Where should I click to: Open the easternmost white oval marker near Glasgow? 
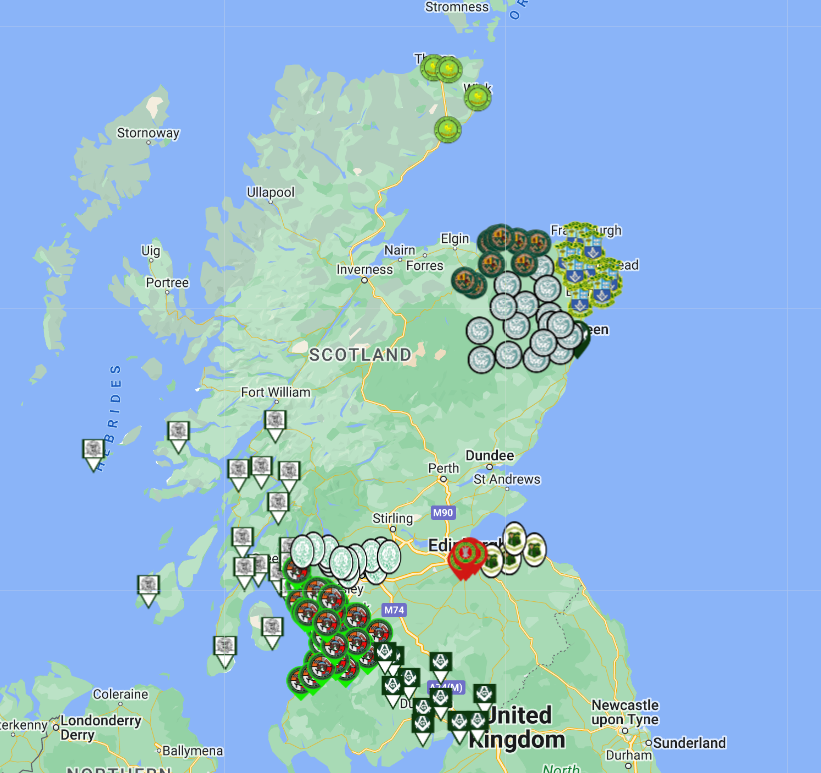coord(389,557)
